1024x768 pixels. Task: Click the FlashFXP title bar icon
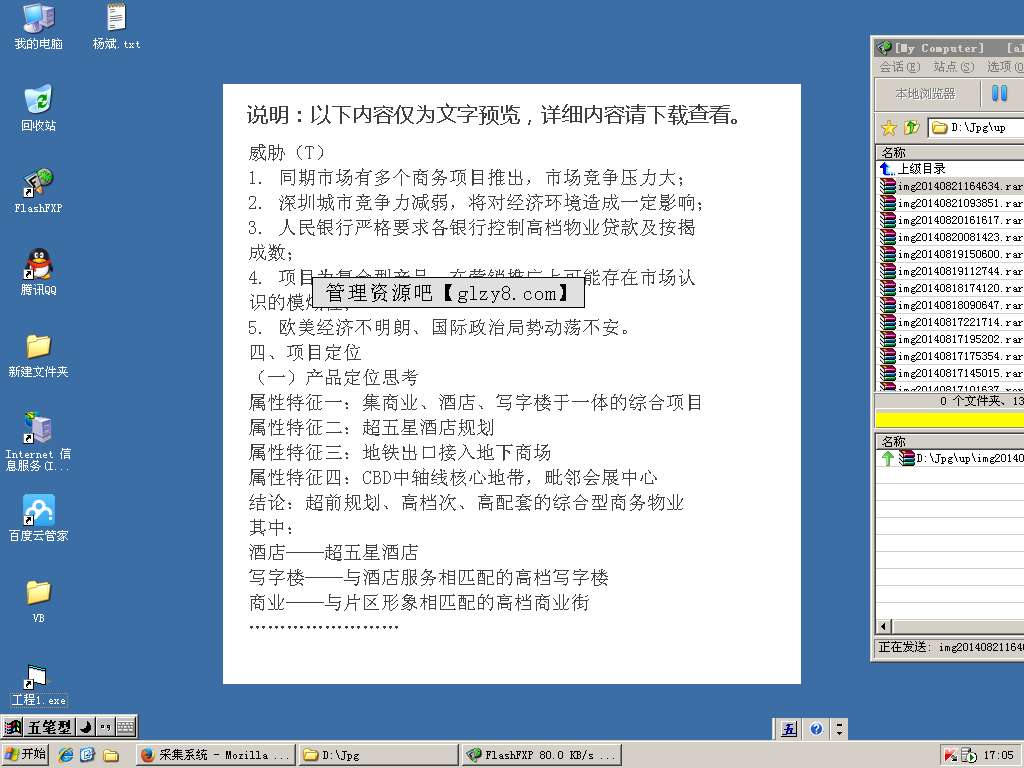885,48
